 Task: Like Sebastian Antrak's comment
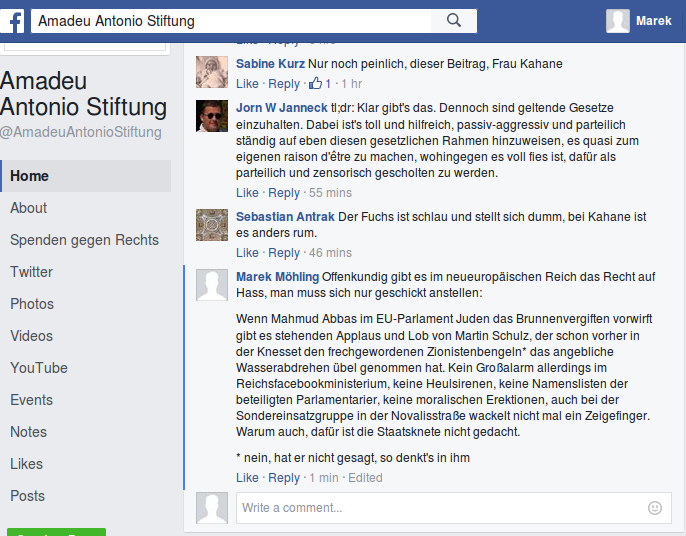(x=247, y=252)
